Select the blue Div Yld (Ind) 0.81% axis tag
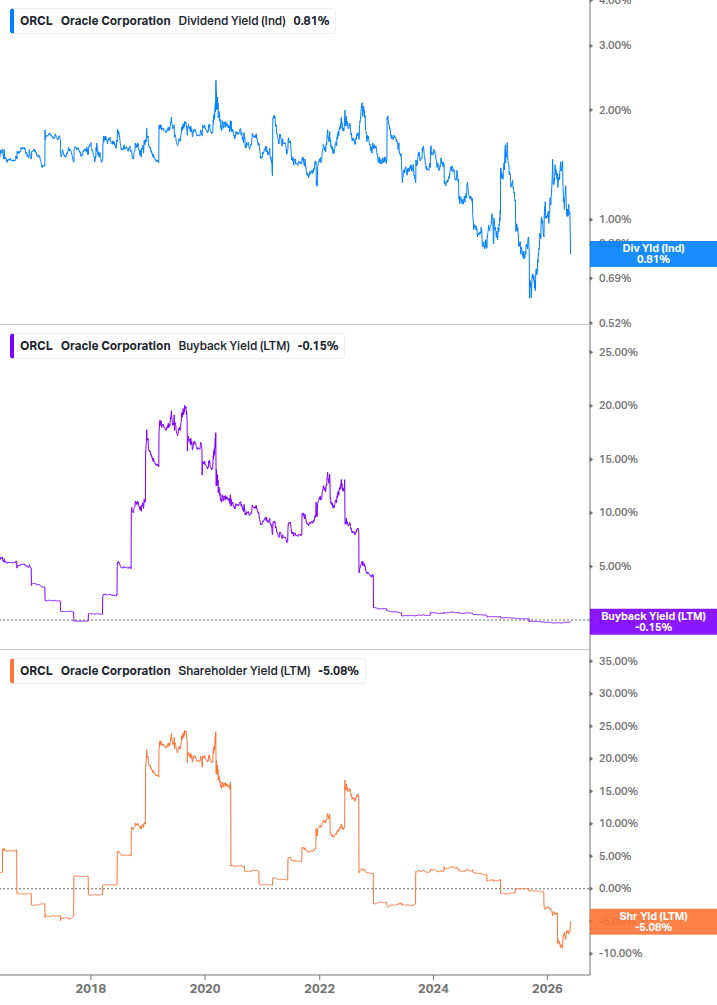Image resolution: width=717 pixels, height=1005 pixels. 653,254
